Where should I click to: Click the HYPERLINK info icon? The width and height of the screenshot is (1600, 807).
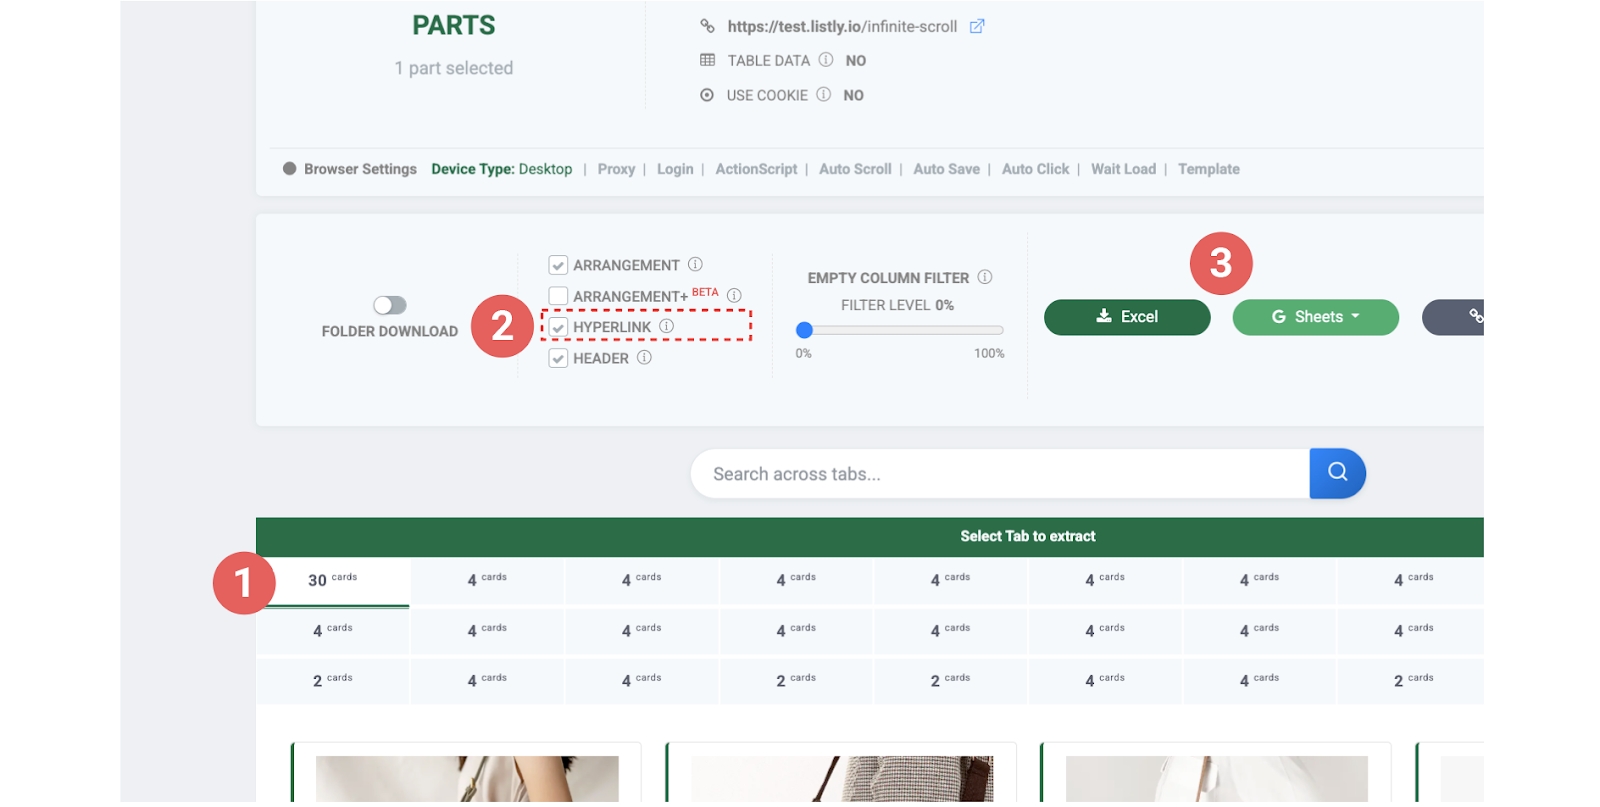[x=667, y=327]
